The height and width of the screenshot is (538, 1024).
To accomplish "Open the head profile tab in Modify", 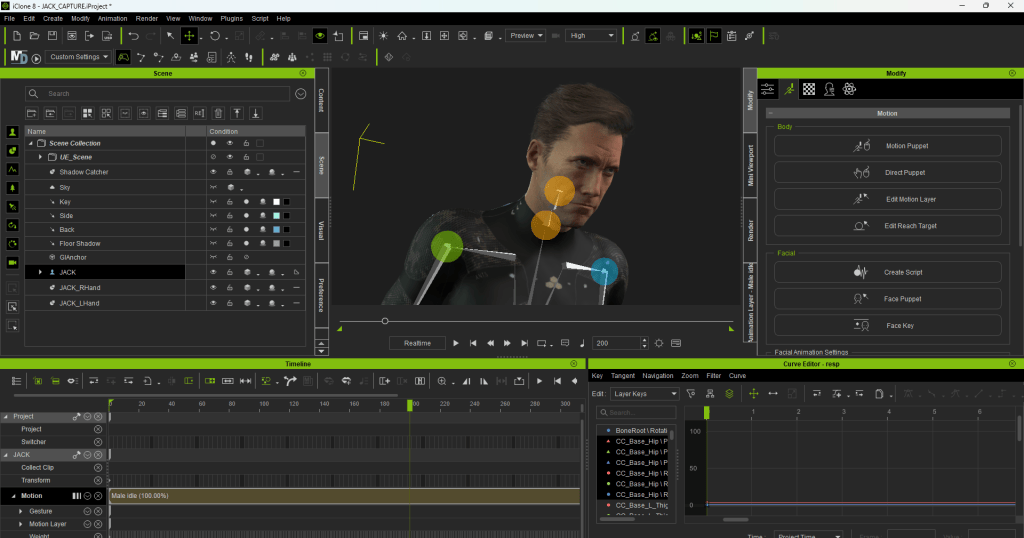I will (x=829, y=89).
